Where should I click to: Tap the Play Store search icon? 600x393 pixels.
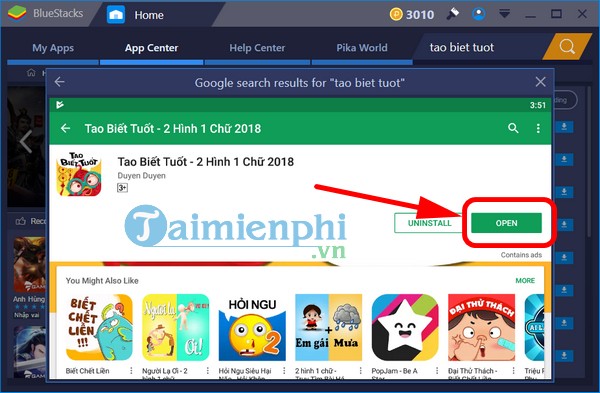click(513, 128)
